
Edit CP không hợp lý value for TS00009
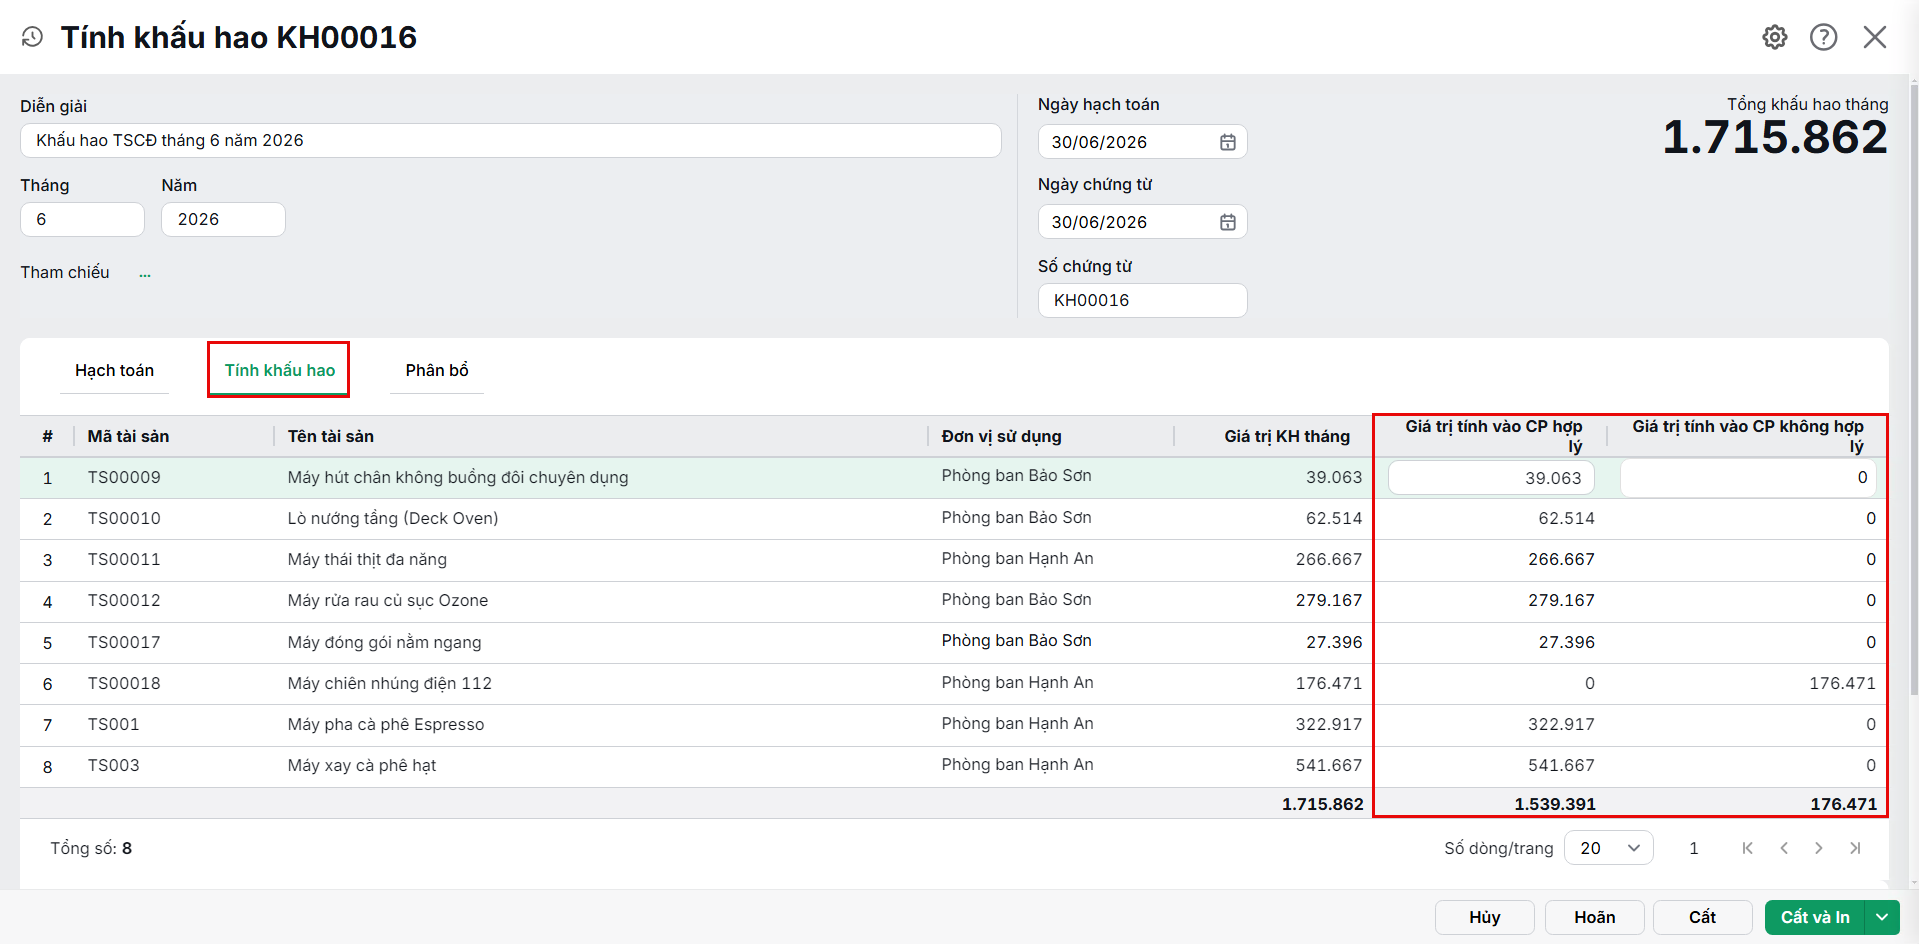click(1748, 478)
